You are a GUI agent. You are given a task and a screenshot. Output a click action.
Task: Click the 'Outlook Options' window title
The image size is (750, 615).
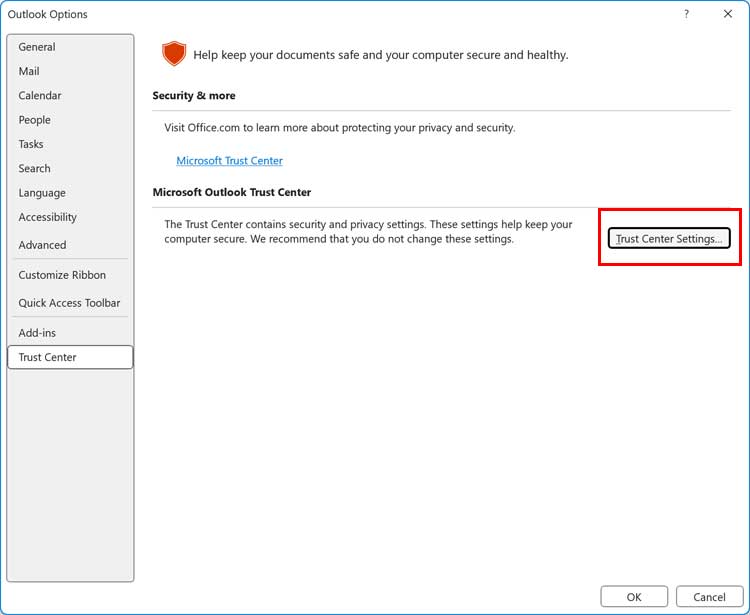47,14
